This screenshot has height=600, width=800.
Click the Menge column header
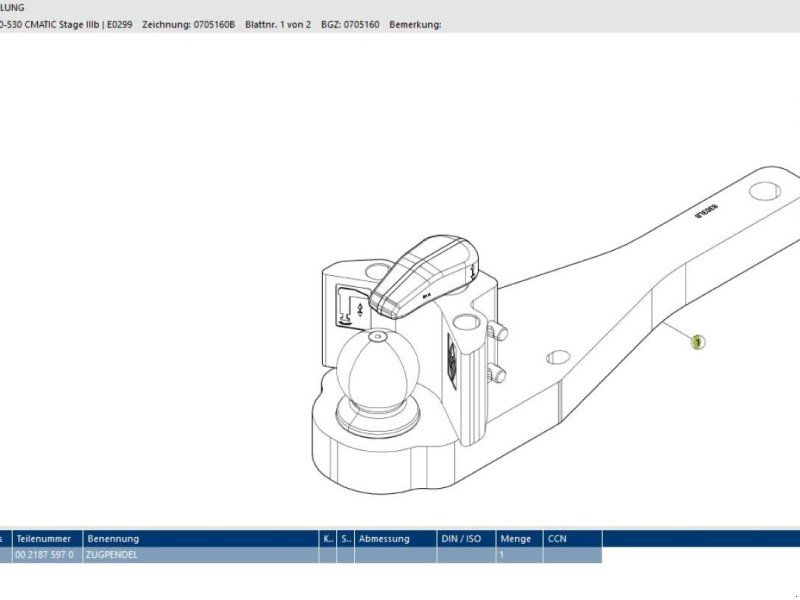(518, 539)
